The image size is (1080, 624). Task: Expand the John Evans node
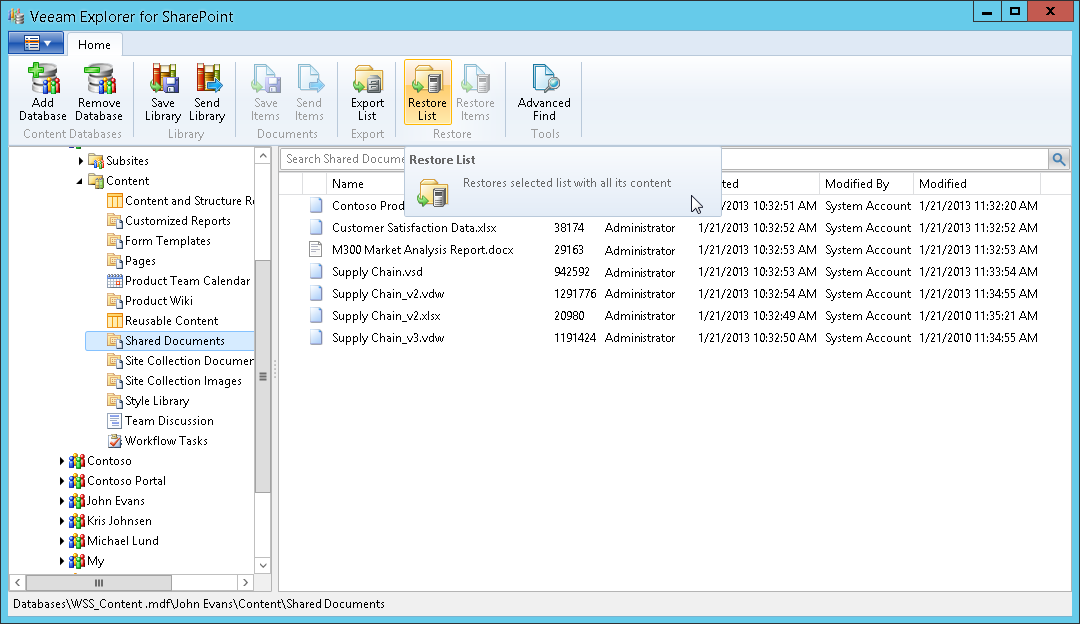coord(61,501)
